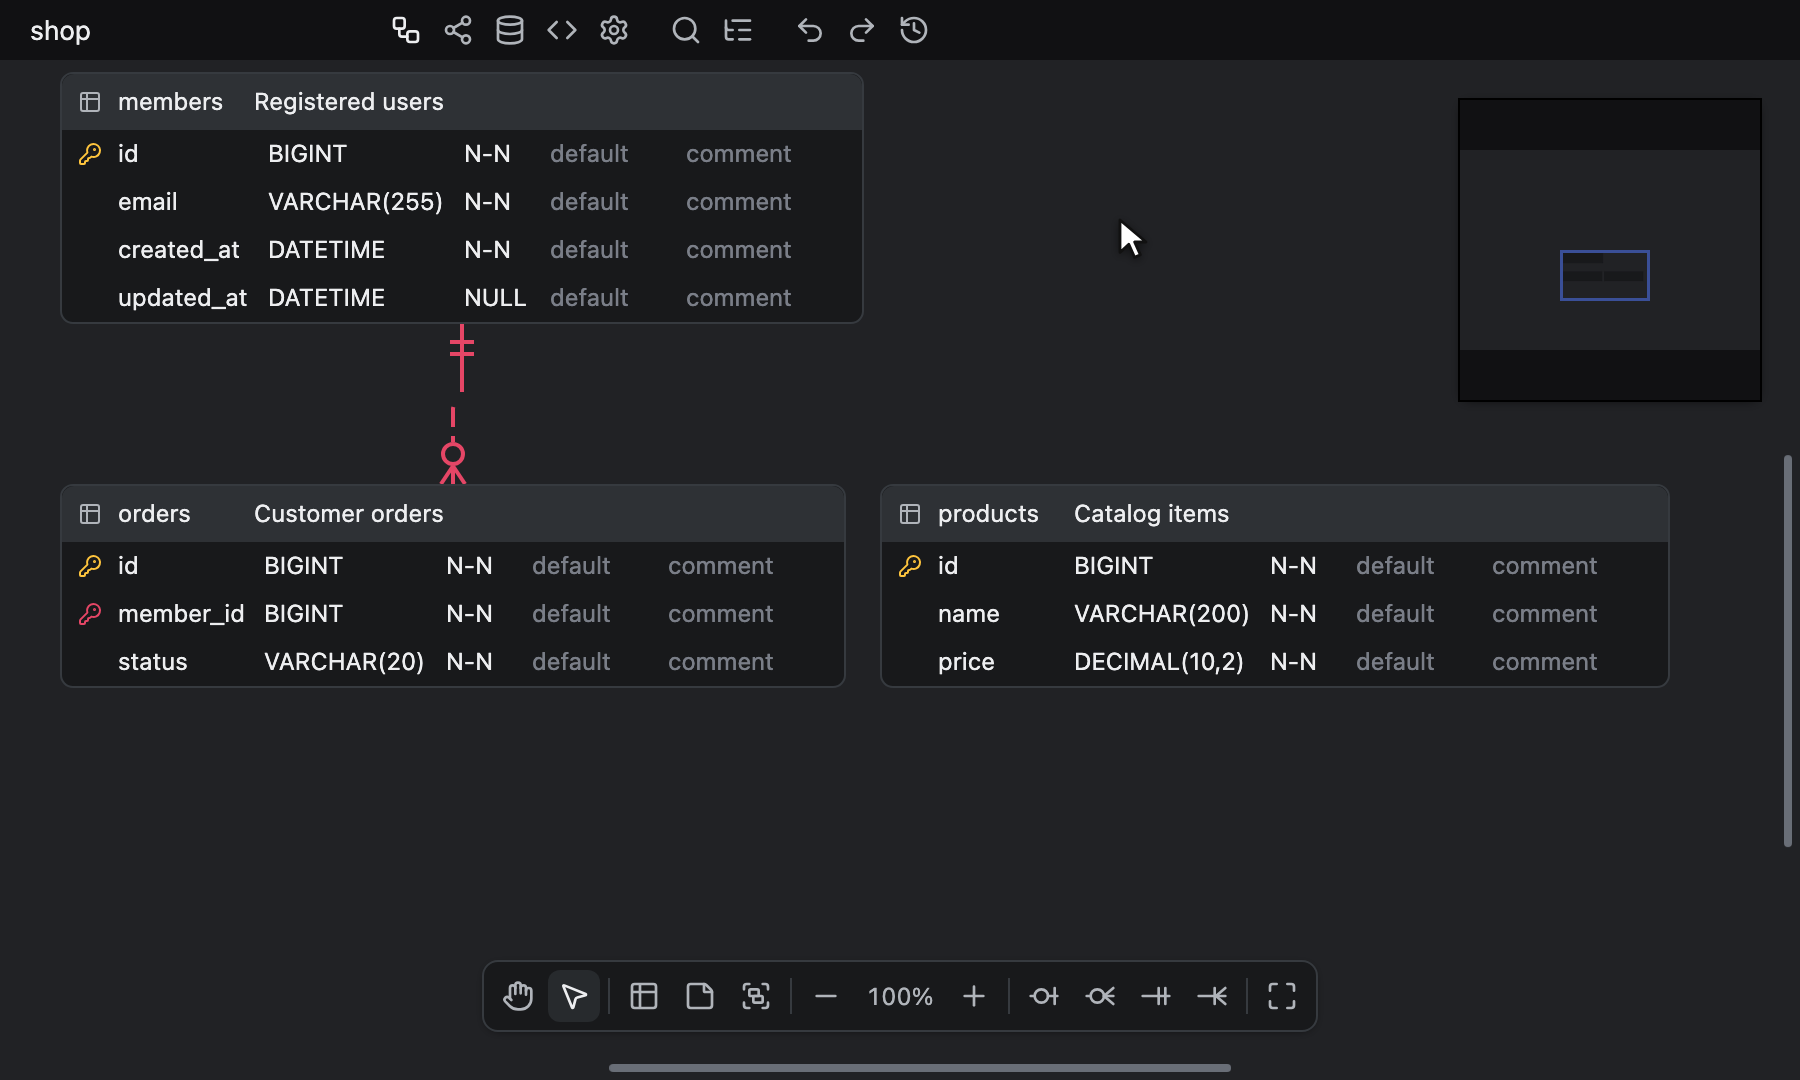1800x1080 pixels.
Task: Click the minimap thumbnail viewport box
Action: (1604, 275)
